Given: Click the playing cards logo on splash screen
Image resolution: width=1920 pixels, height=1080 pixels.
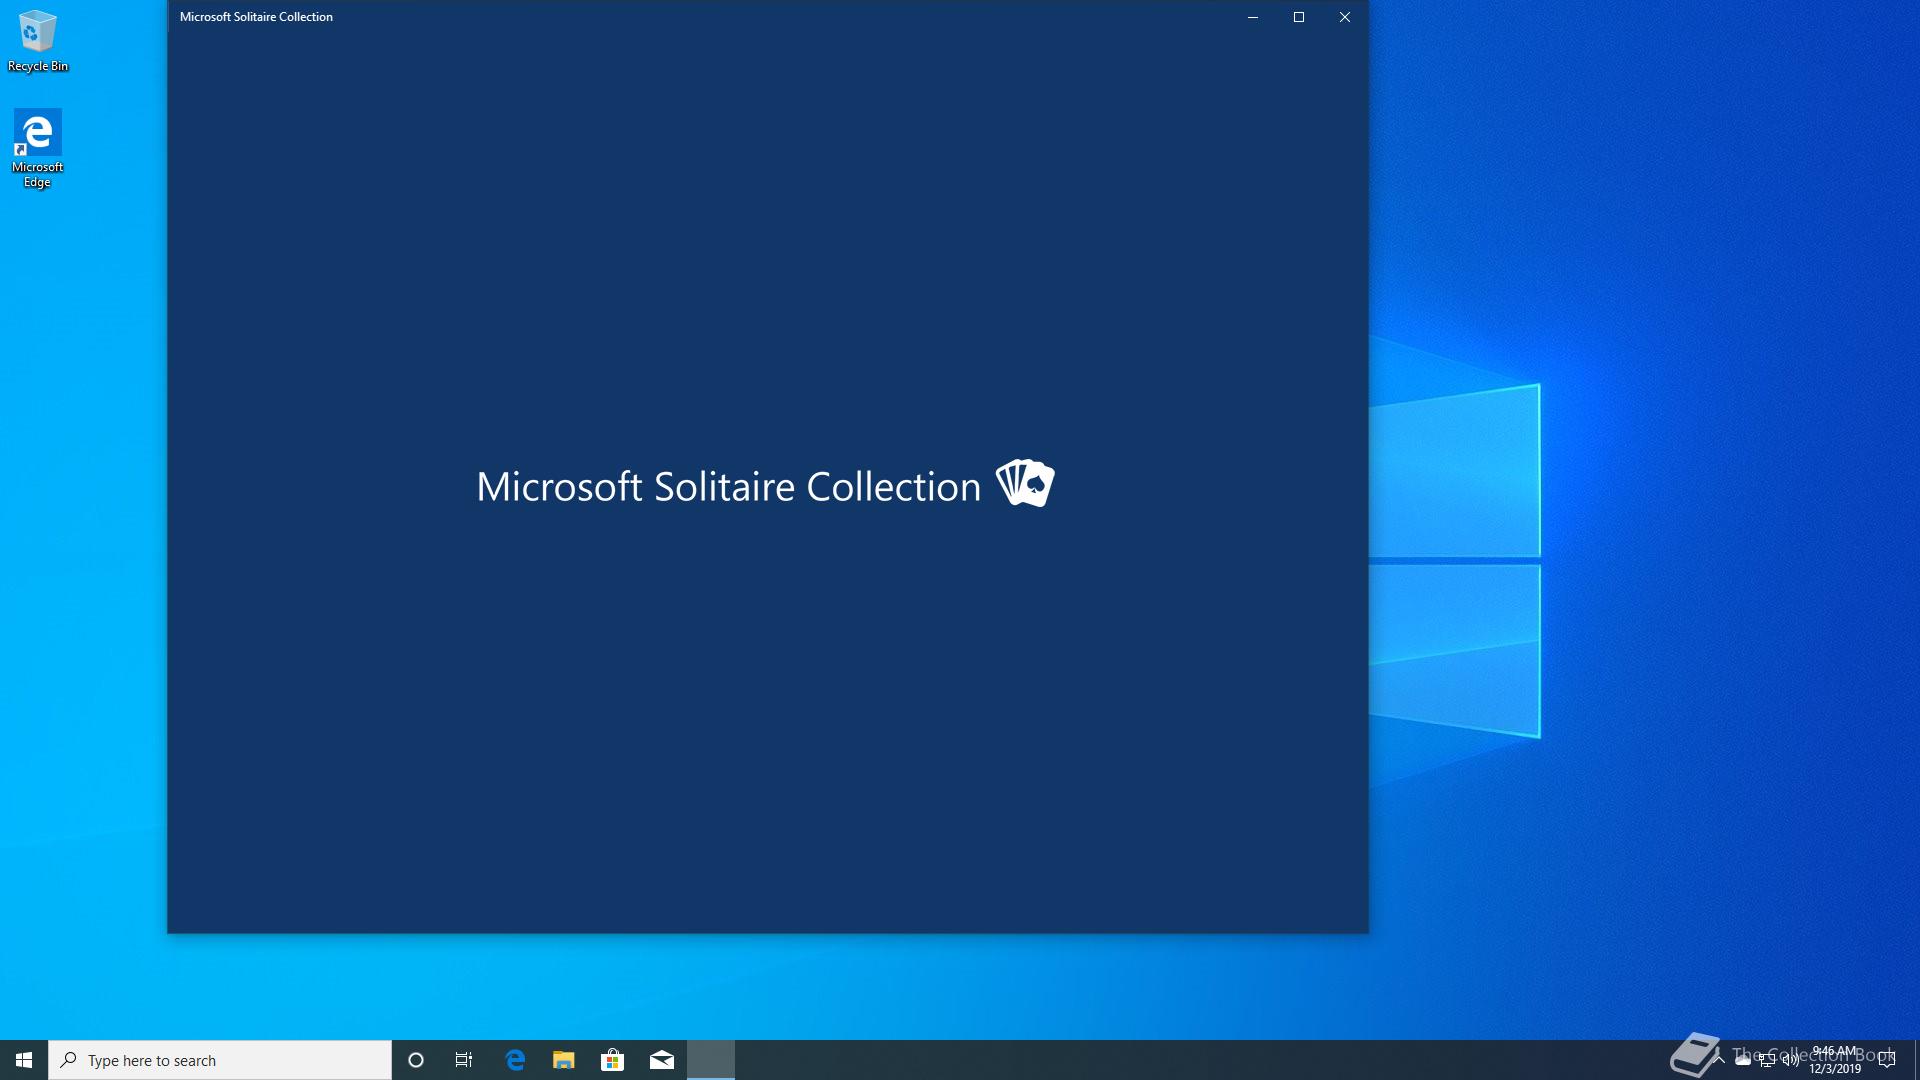Looking at the screenshot, I should (1025, 483).
